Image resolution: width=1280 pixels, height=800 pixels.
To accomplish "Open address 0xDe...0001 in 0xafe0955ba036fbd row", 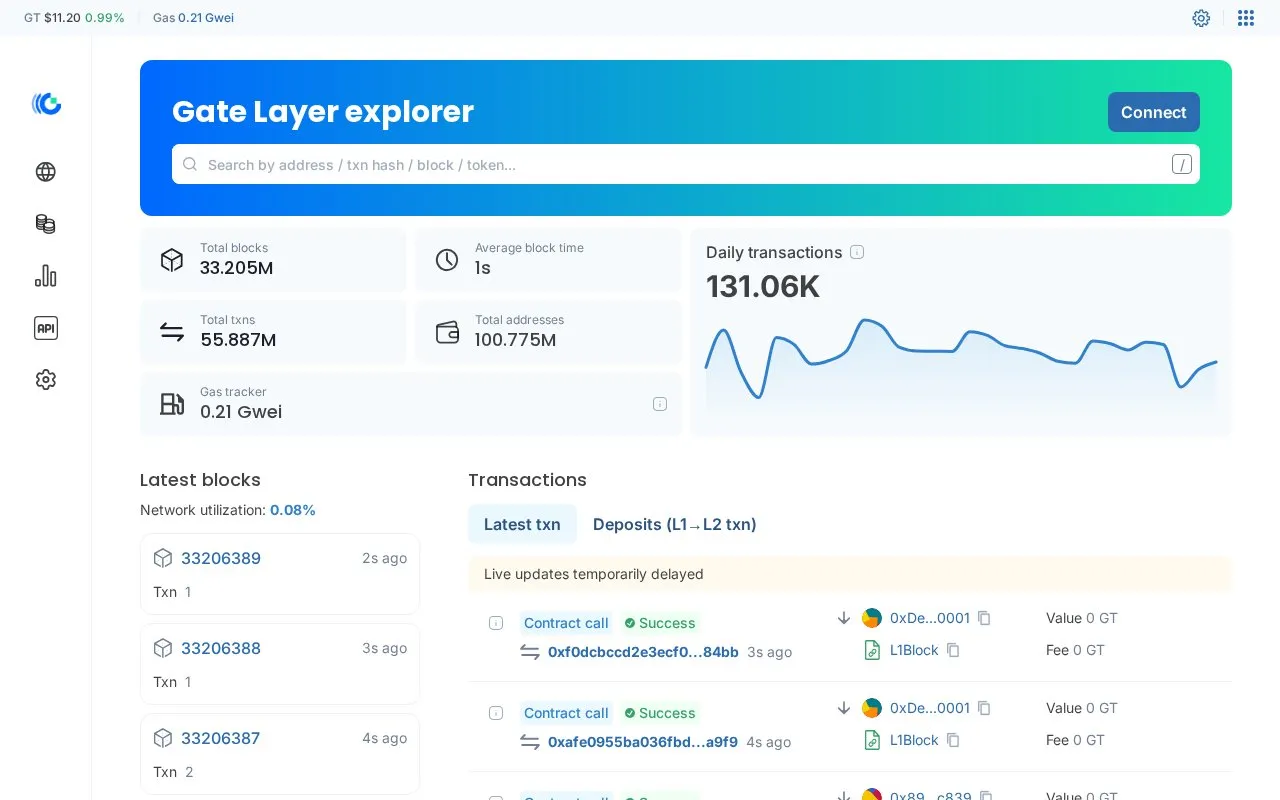I will 930,708.
